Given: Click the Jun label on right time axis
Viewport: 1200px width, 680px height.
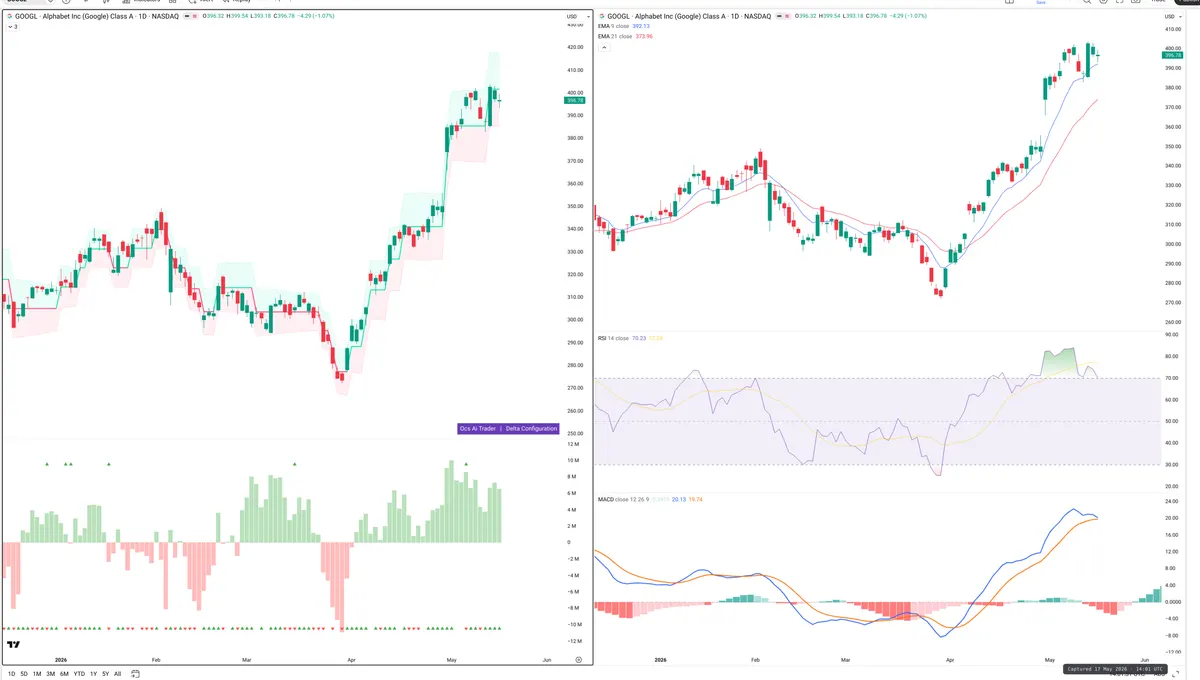Looking at the screenshot, I should pos(1144,660).
